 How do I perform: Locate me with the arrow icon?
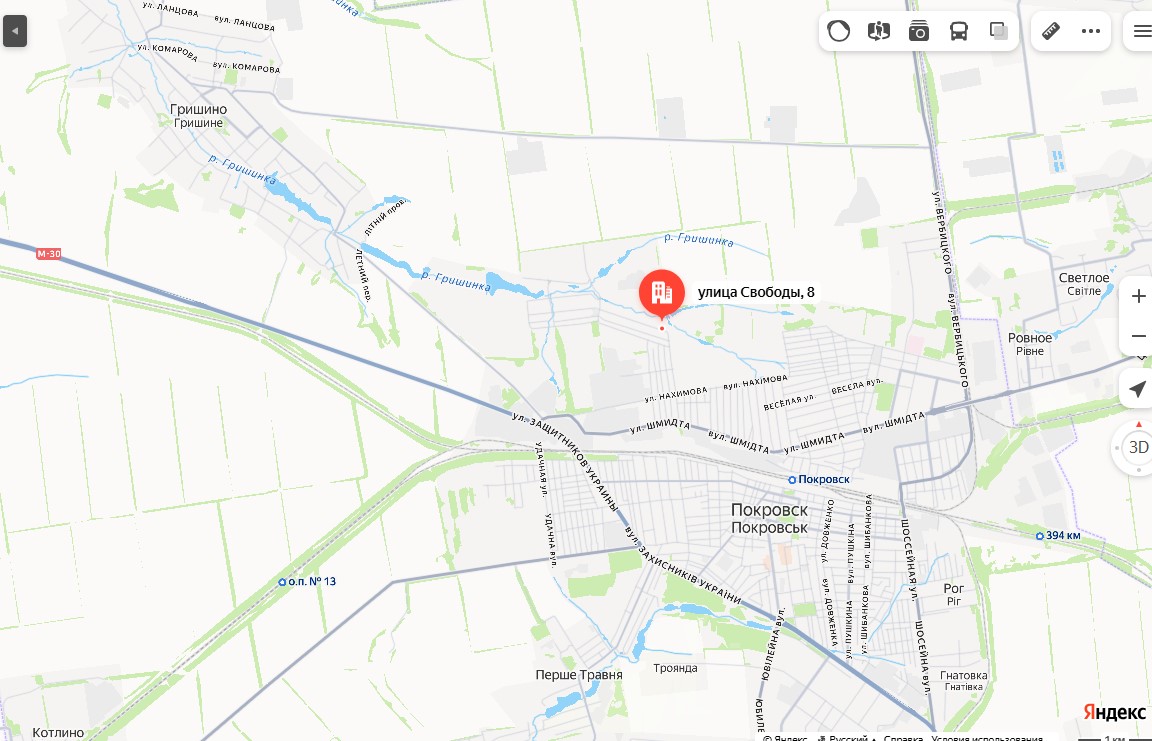pyautogui.click(x=1137, y=389)
